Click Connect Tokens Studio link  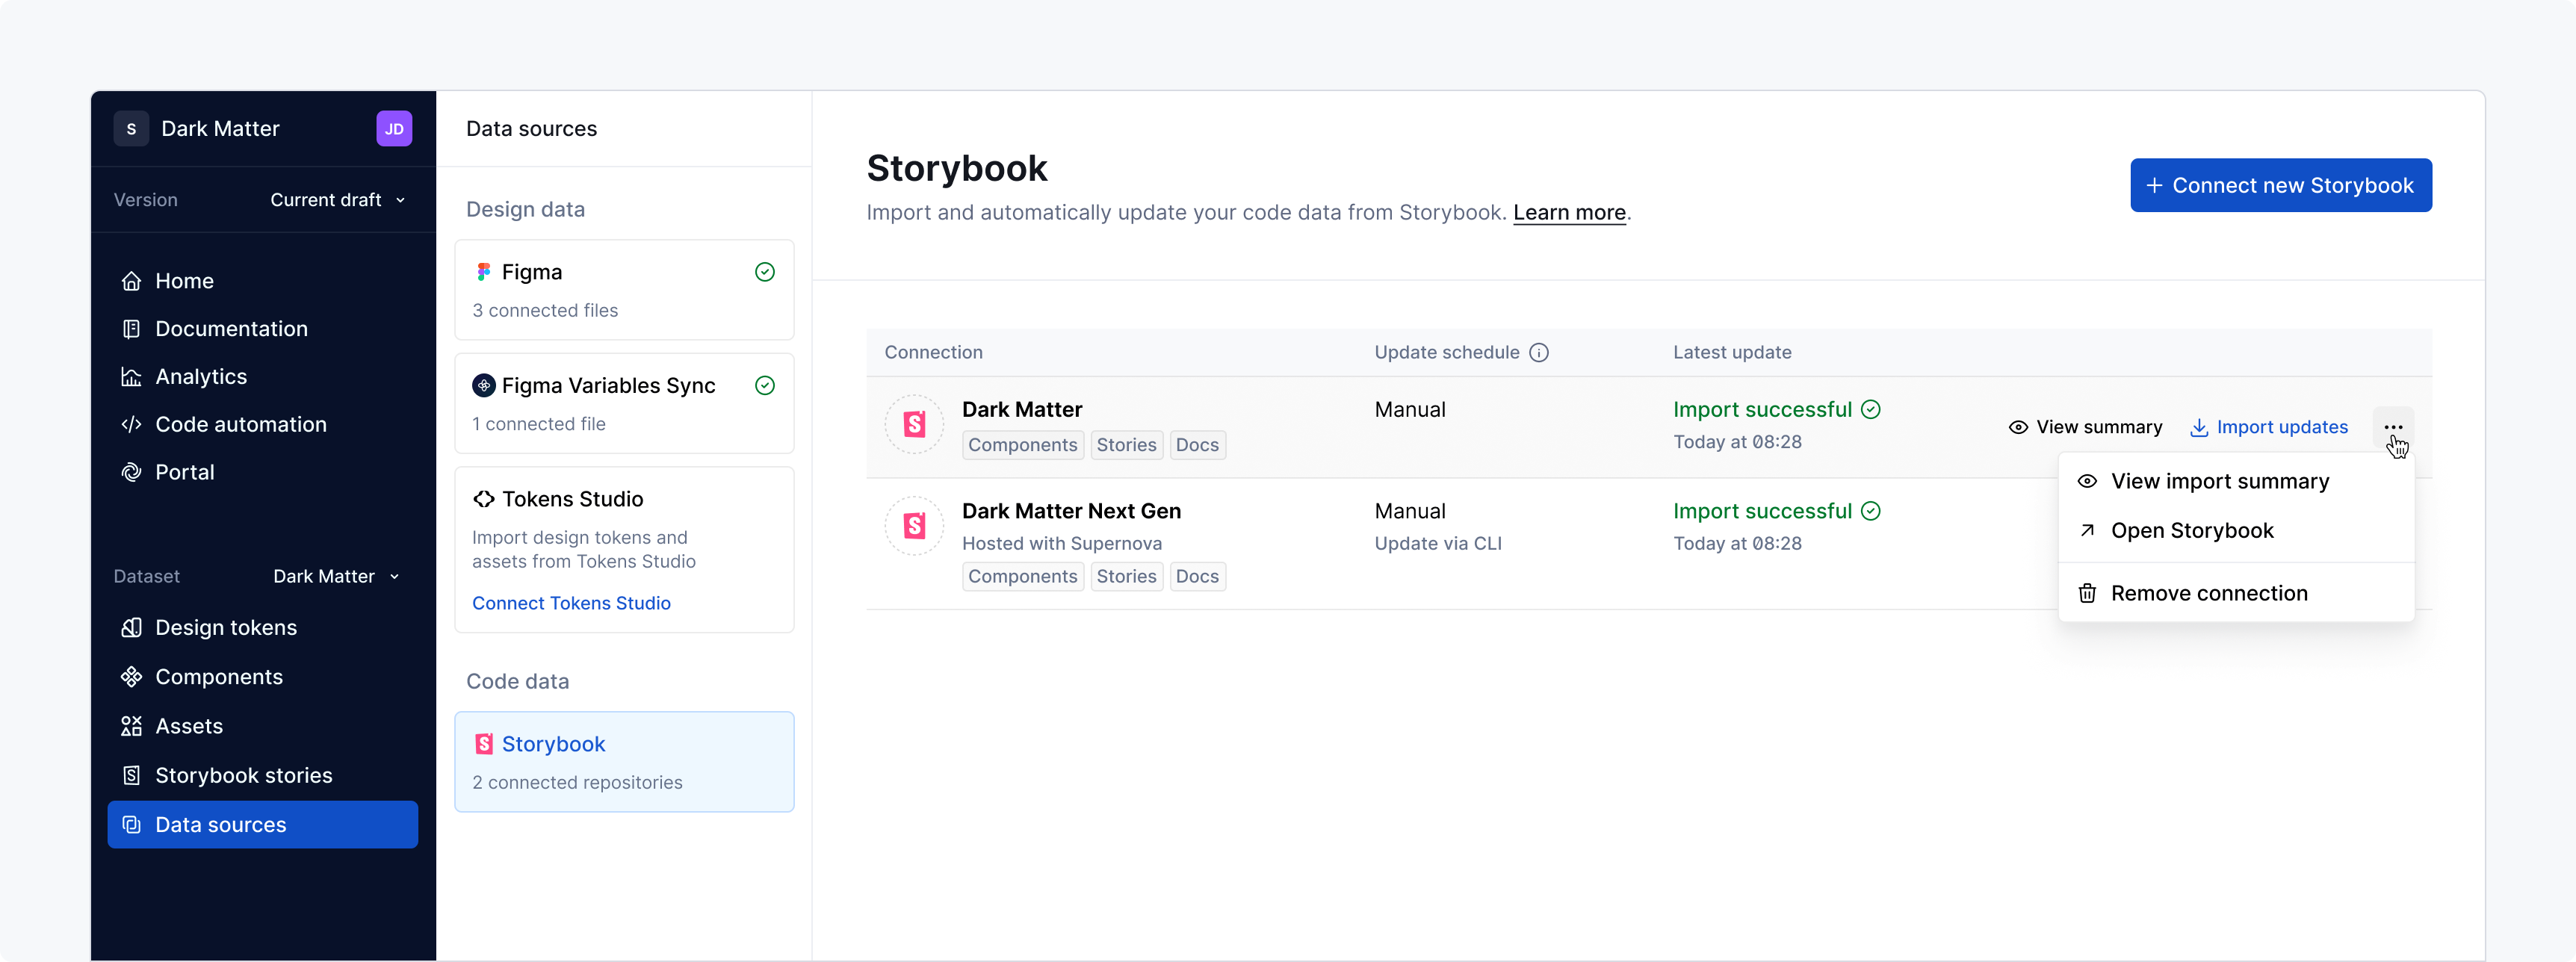(571, 603)
